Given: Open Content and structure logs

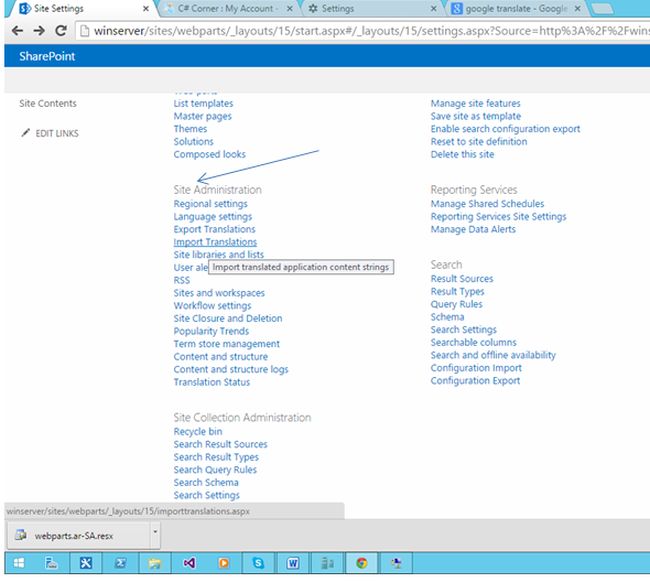Looking at the screenshot, I should coord(231,369).
